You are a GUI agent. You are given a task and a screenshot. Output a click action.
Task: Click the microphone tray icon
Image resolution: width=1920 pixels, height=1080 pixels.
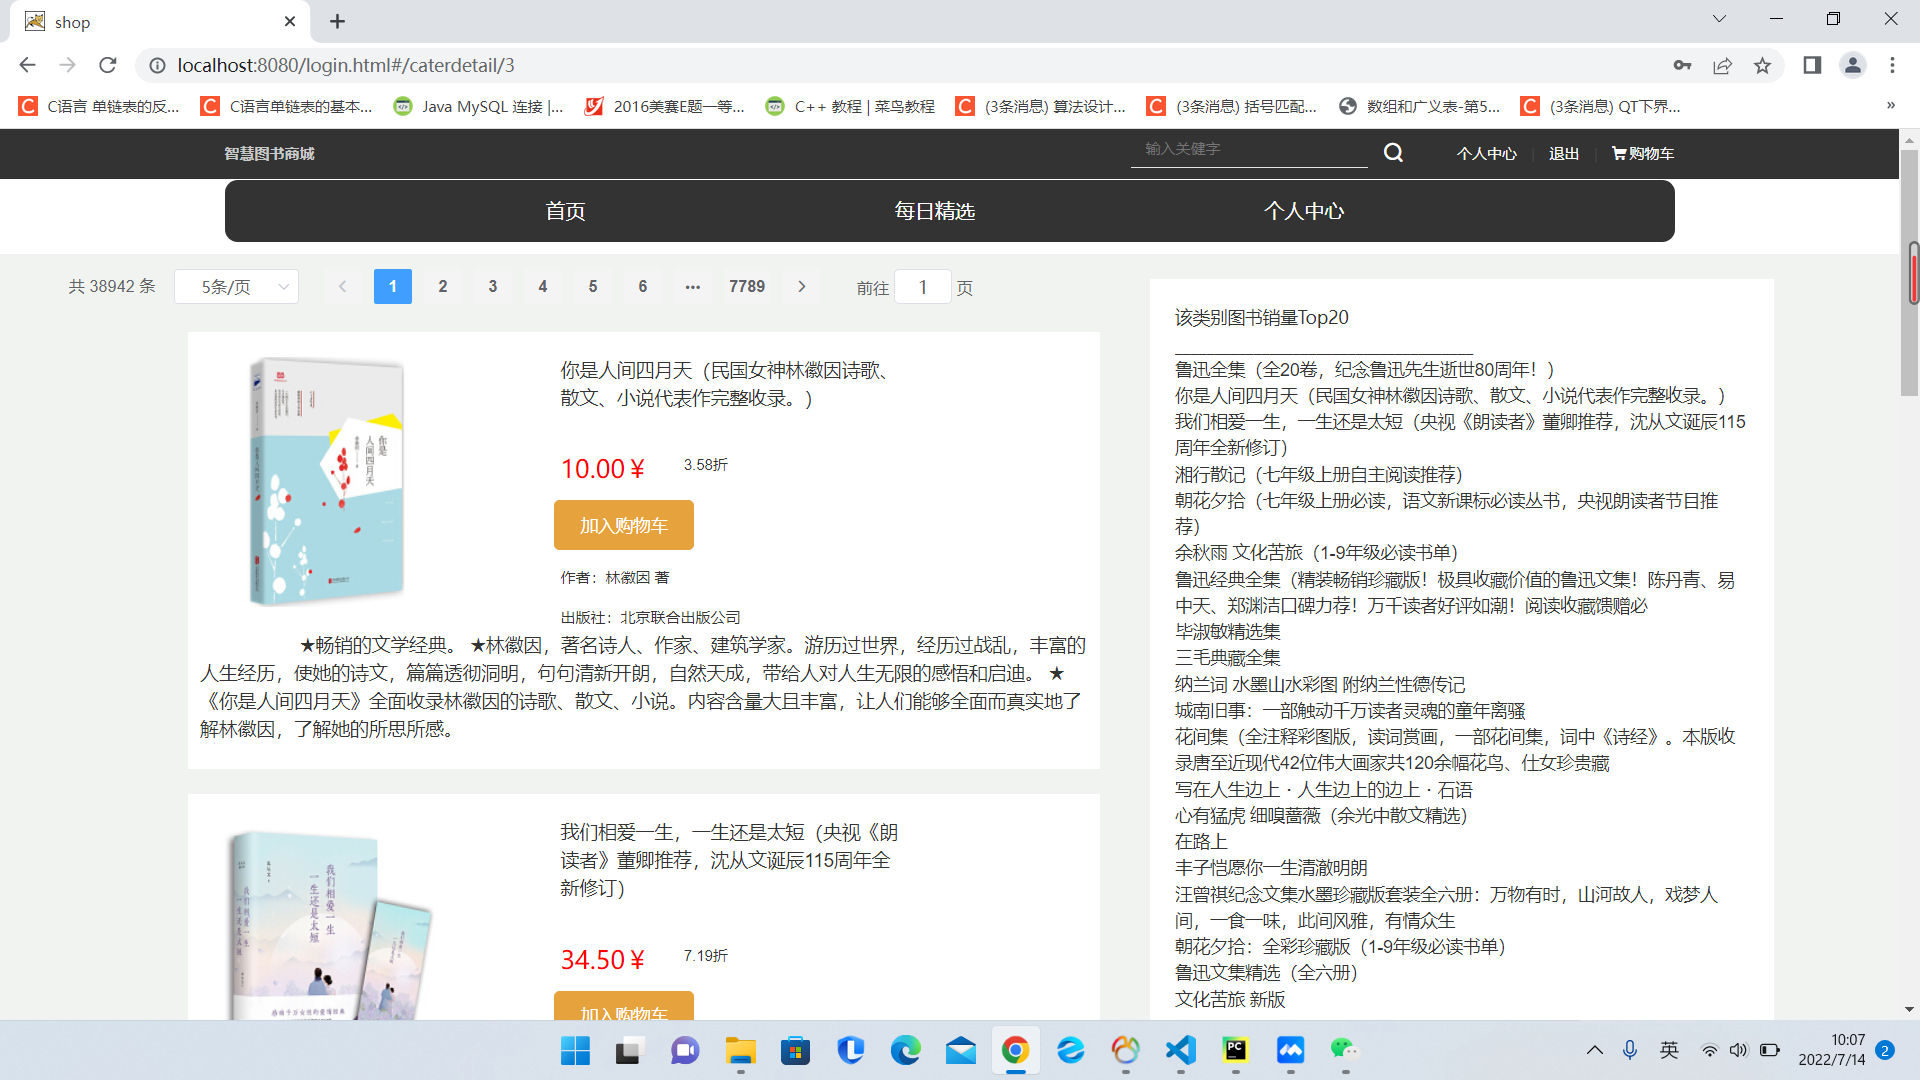[x=1630, y=1050]
